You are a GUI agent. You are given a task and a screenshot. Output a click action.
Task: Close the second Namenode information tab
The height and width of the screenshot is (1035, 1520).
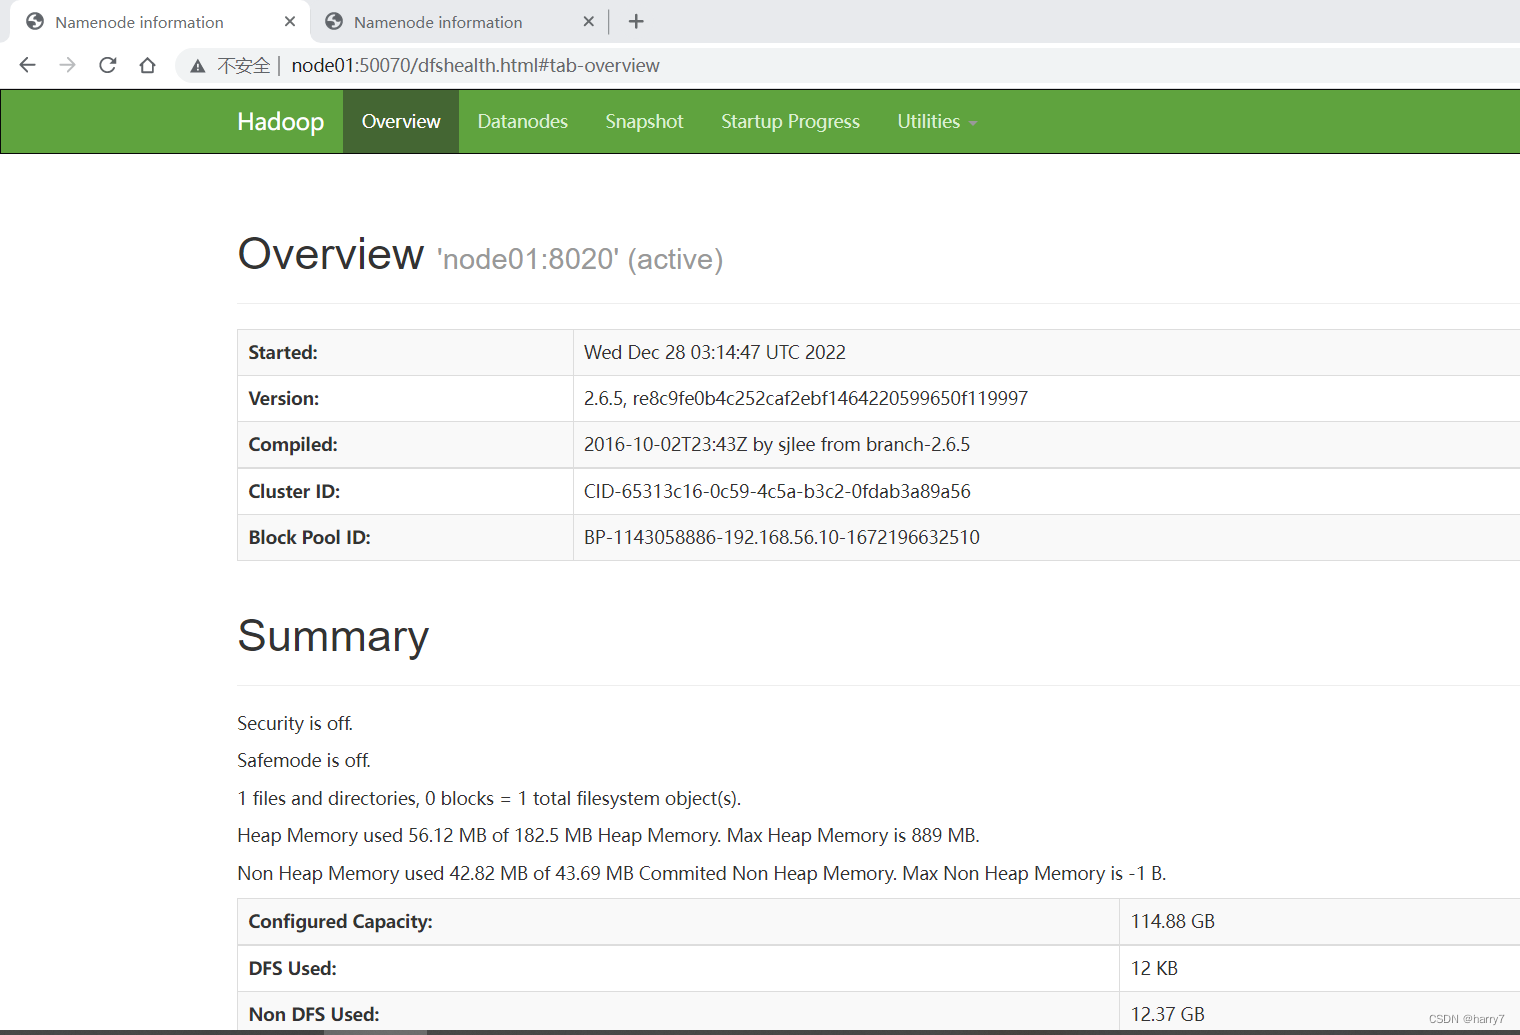[588, 21]
